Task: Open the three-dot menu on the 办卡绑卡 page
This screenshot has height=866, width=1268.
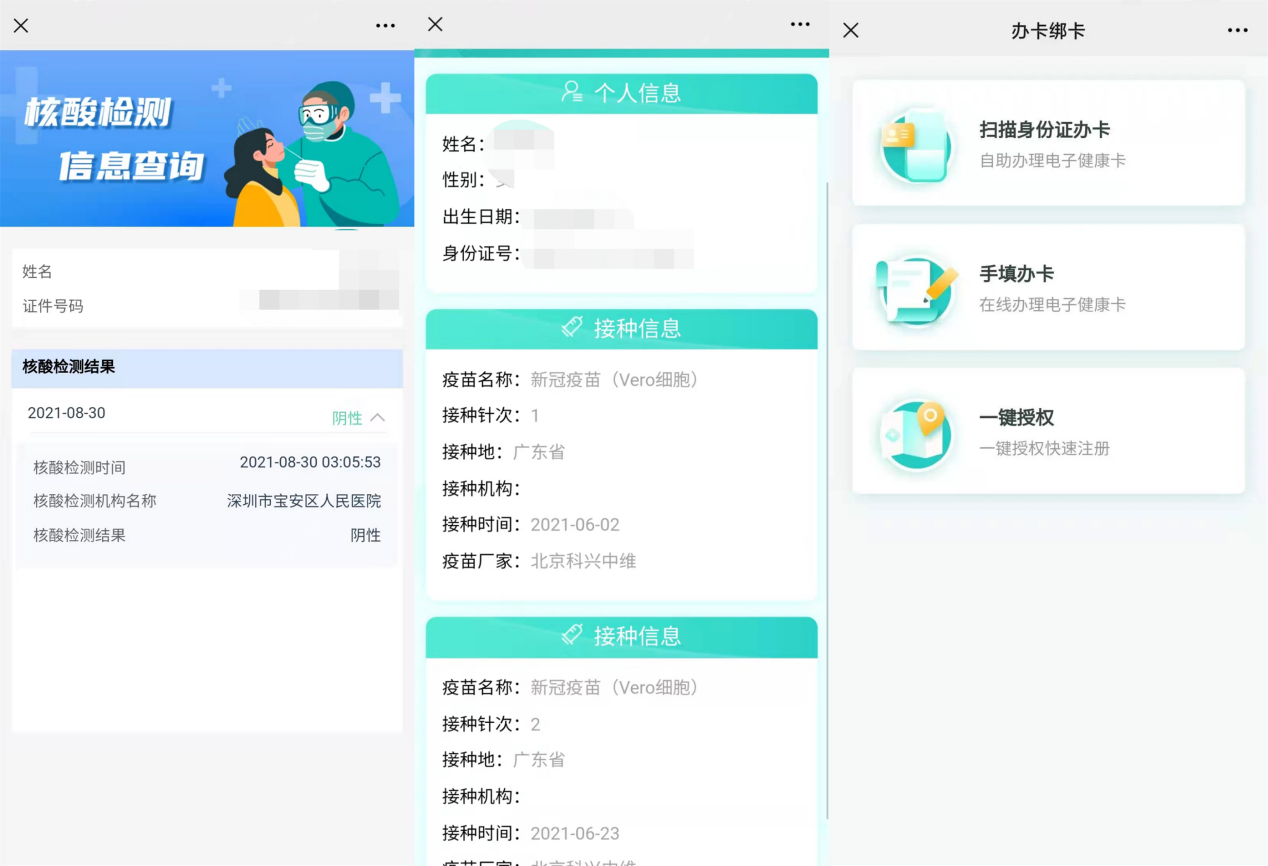Action: tap(1238, 31)
